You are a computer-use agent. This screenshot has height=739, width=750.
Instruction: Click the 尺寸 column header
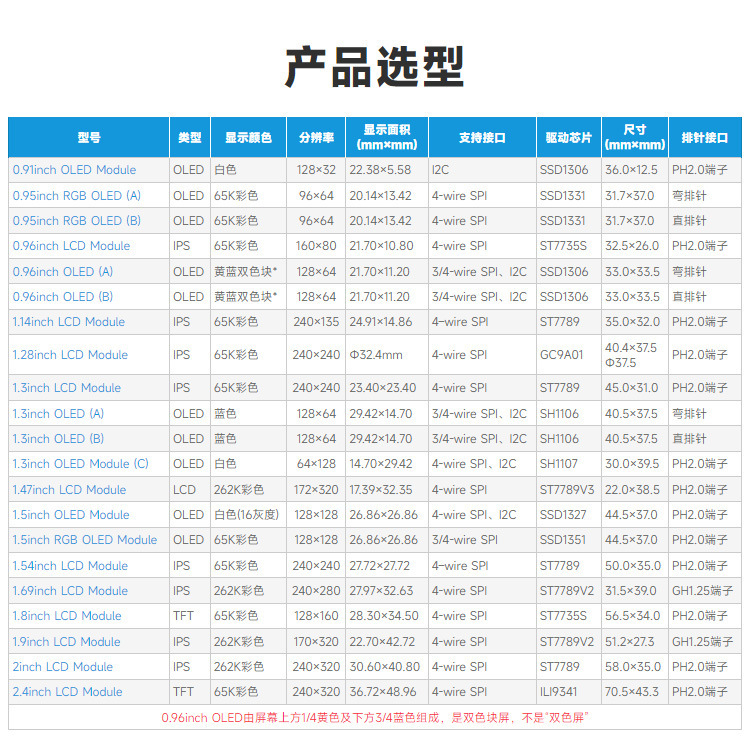[x=635, y=138]
